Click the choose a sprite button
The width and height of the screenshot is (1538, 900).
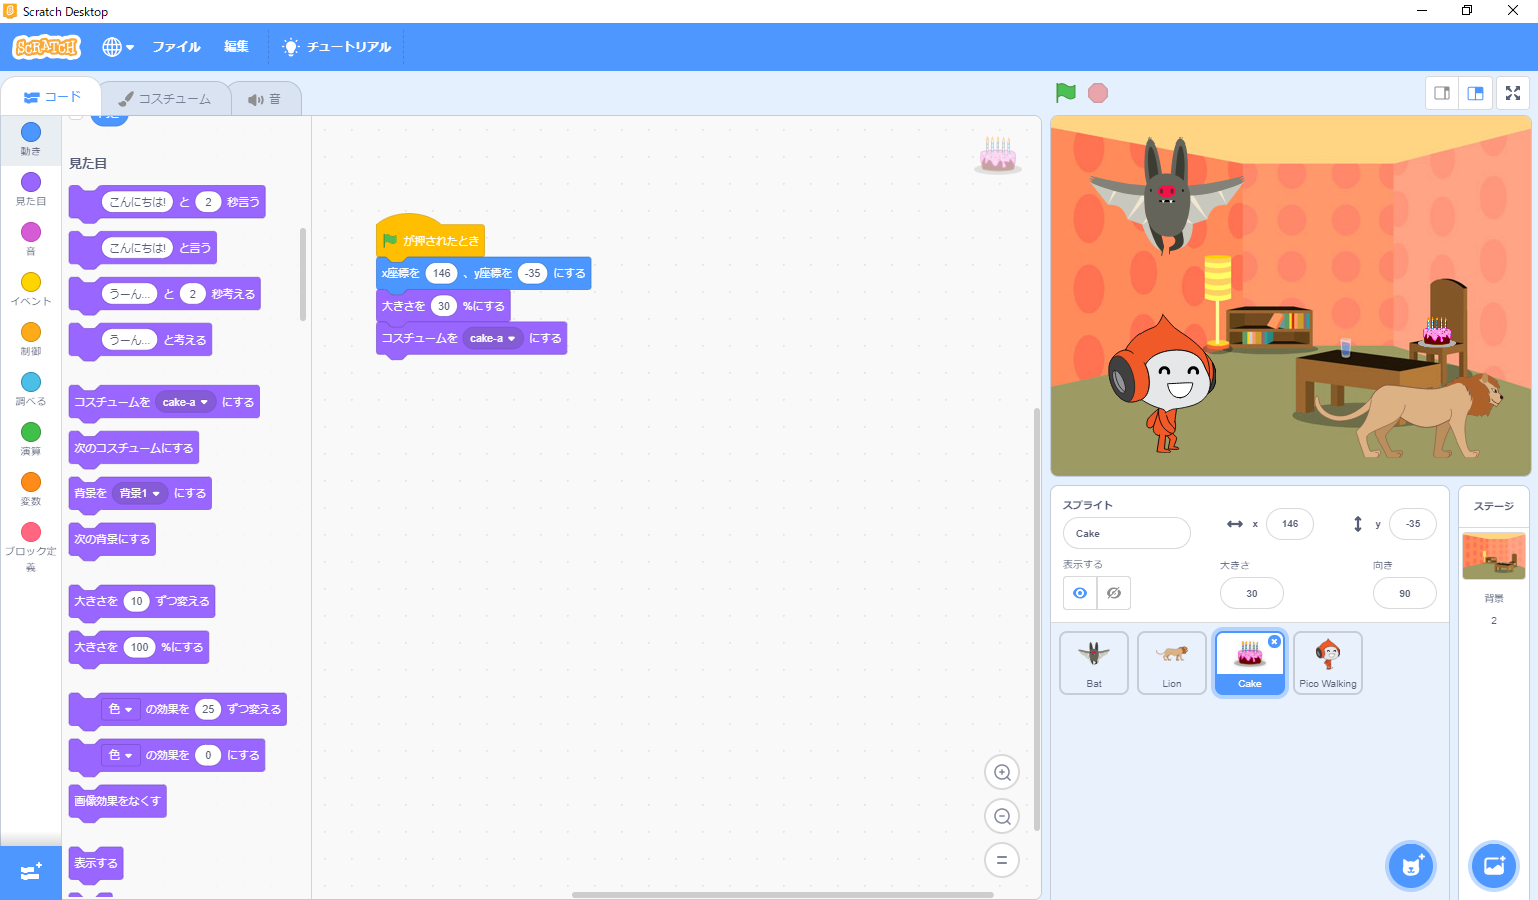coord(1411,866)
